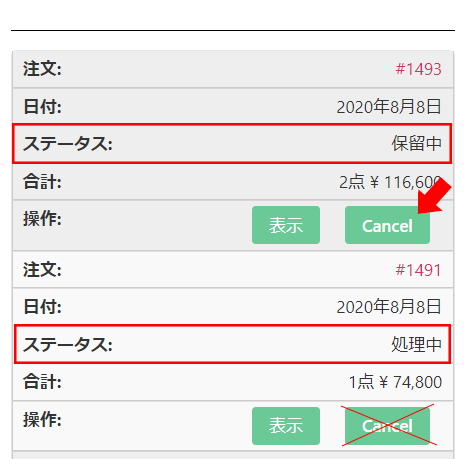Click the 合計 label for order #1491

42,382
